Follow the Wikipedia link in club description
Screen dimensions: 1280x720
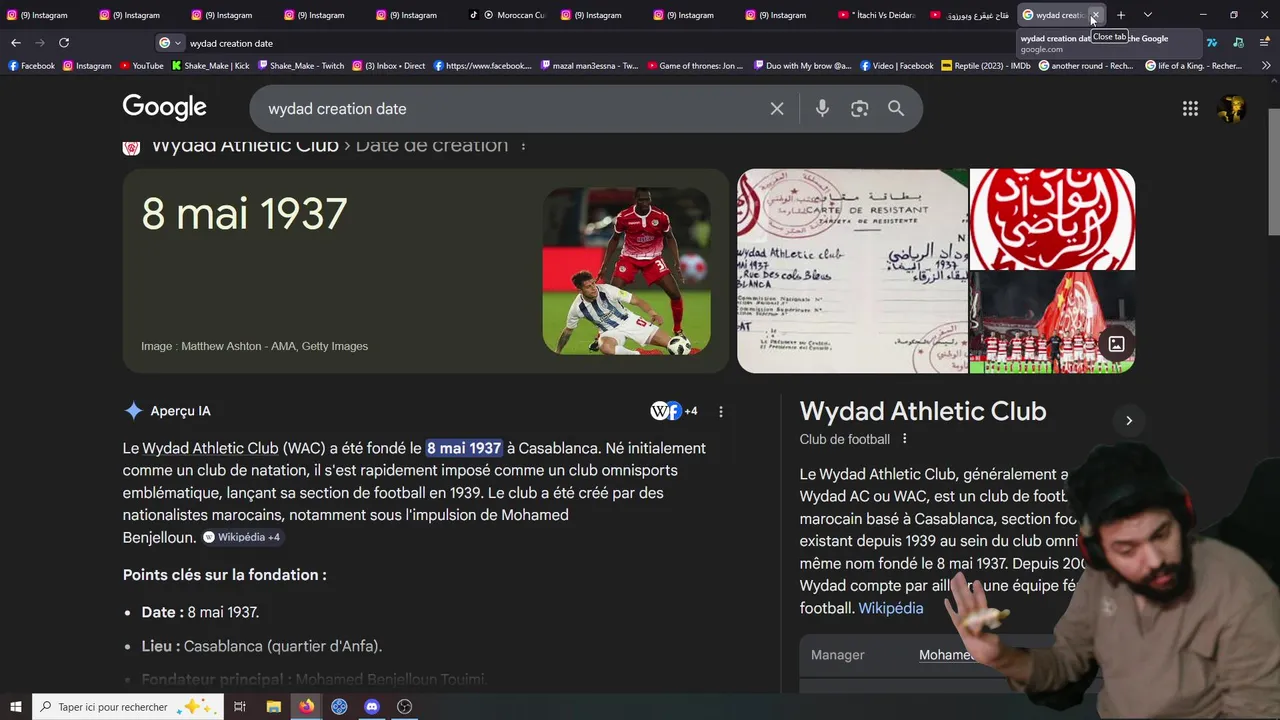890,608
